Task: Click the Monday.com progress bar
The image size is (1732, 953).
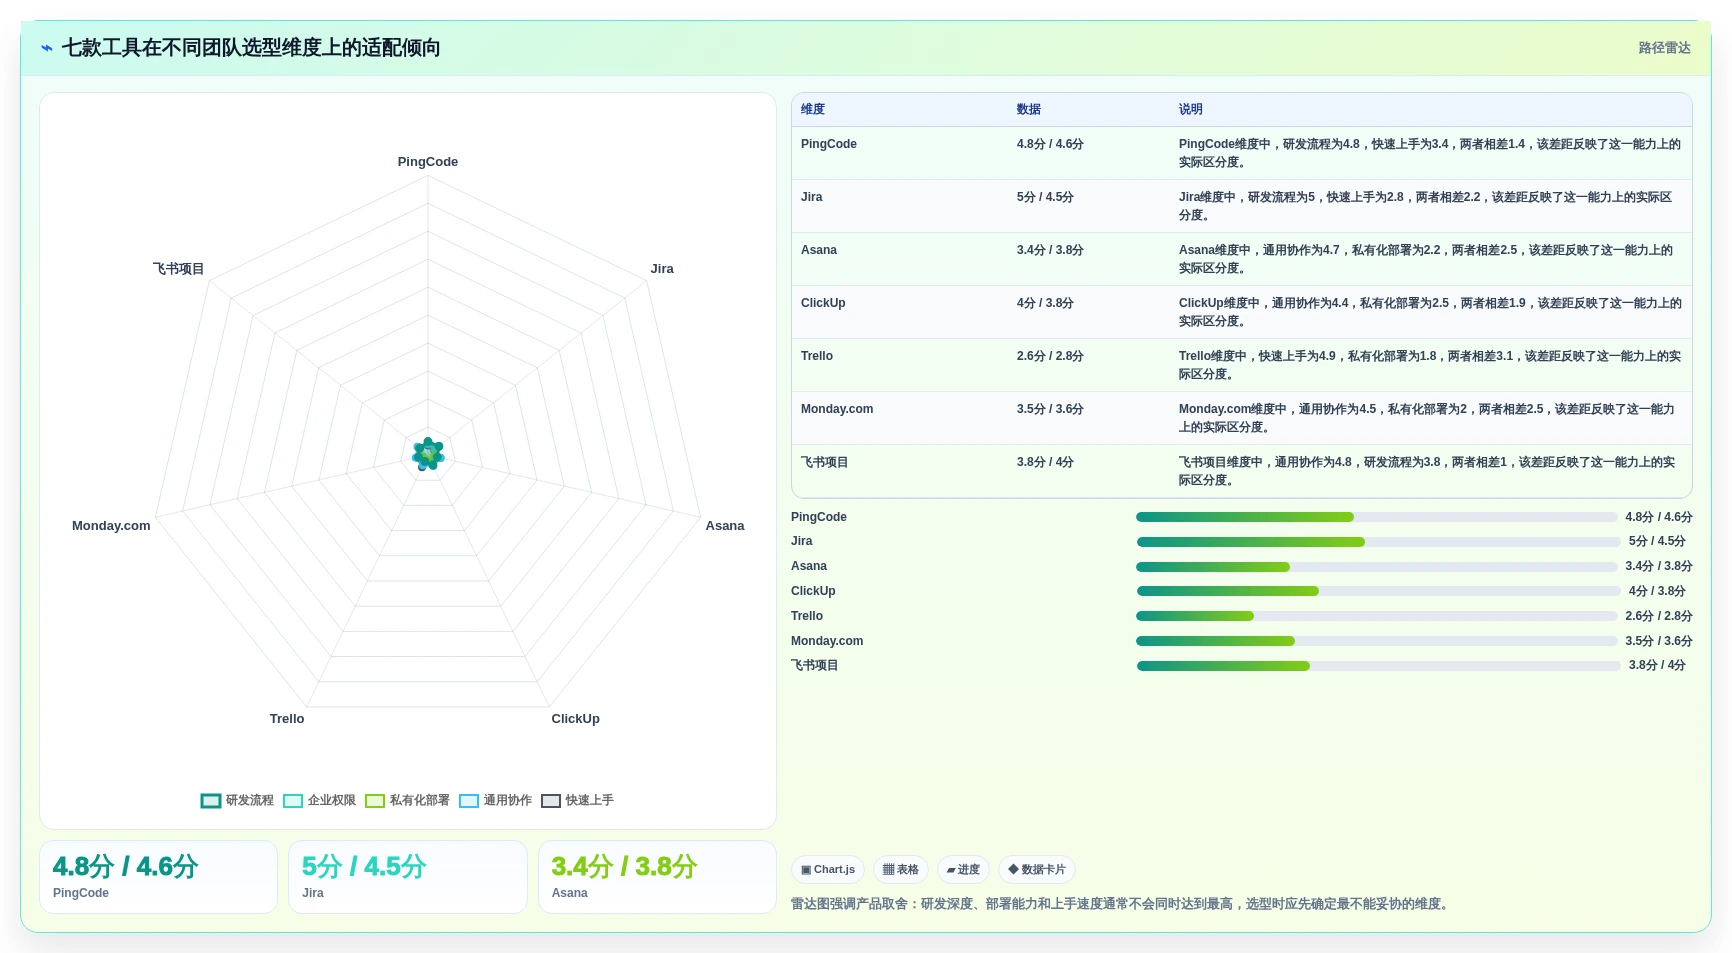Action: [x=1377, y=641]
